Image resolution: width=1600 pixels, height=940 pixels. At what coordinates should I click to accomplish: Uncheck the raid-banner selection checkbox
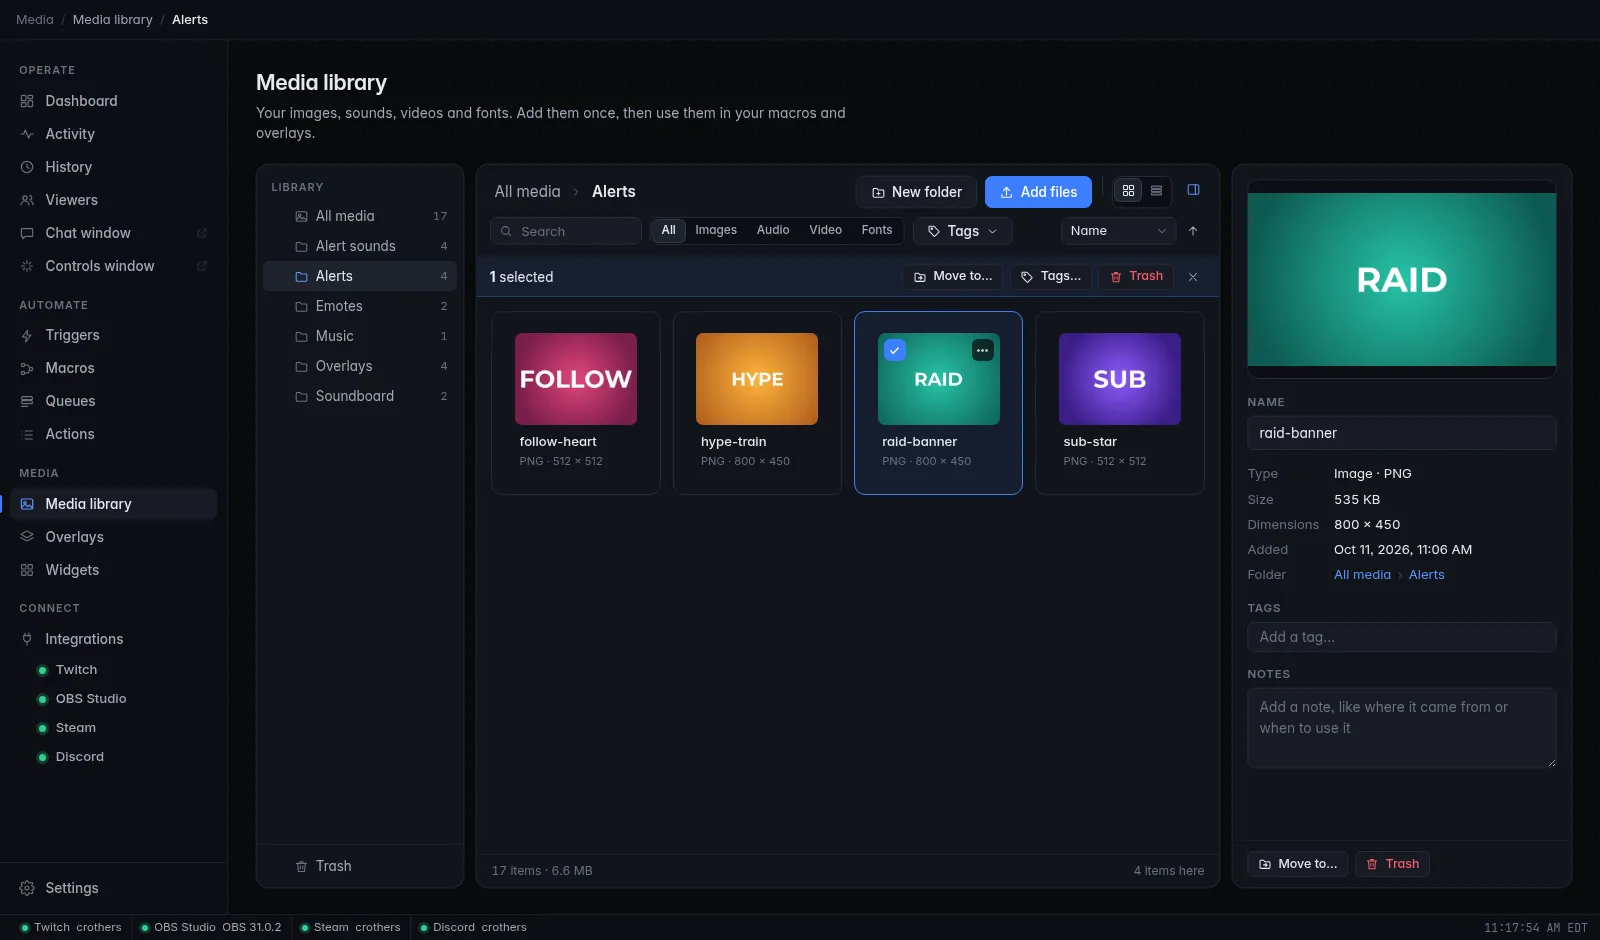pos(895,350)
